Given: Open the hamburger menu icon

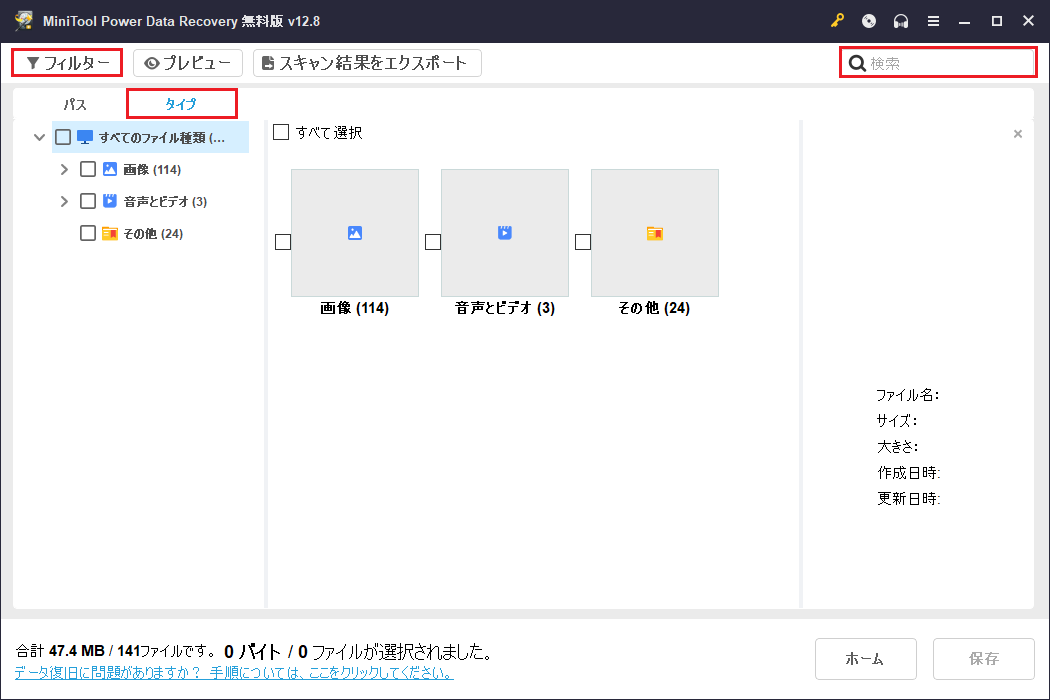Looking at the screenshot, I should click(933, 21).
